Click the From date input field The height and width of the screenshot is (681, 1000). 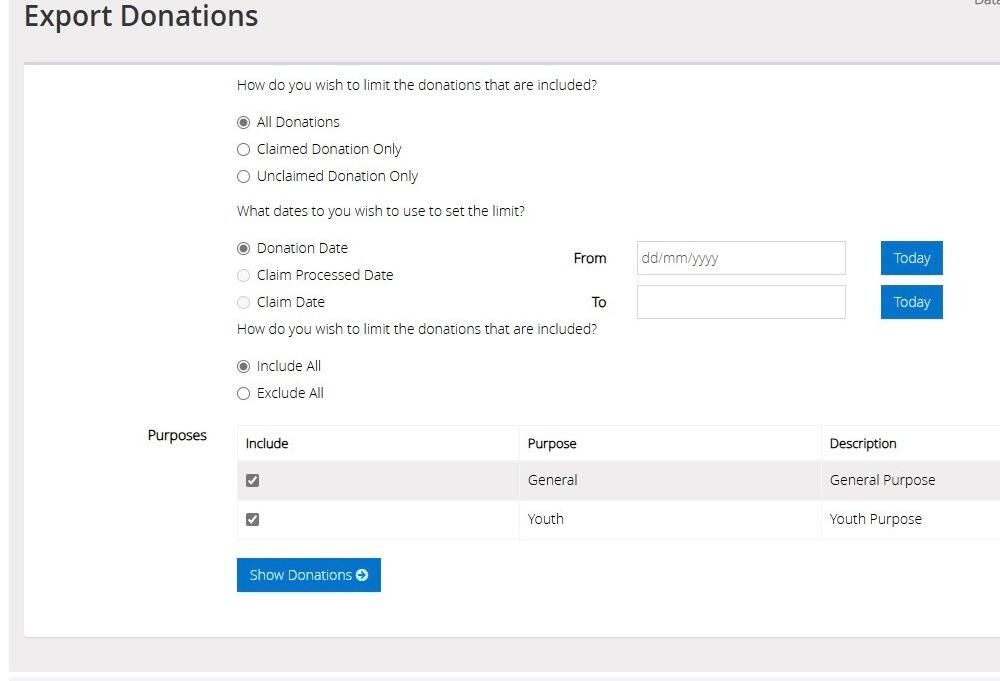(x=740, y=258)
